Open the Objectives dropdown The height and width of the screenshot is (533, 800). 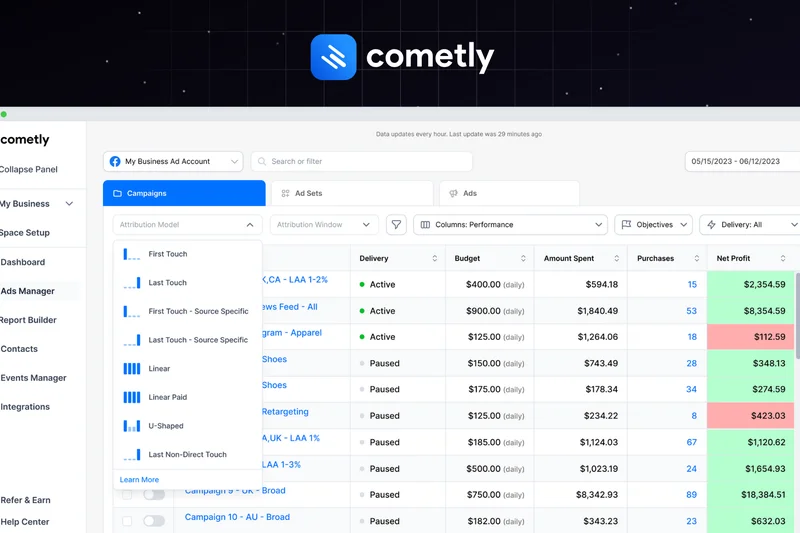coord(653,224)
